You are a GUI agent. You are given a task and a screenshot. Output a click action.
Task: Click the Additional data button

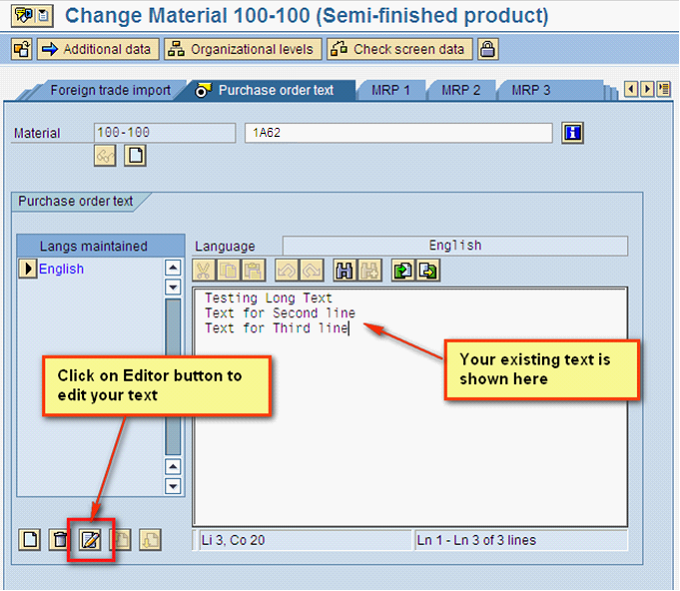pos(98,49)
